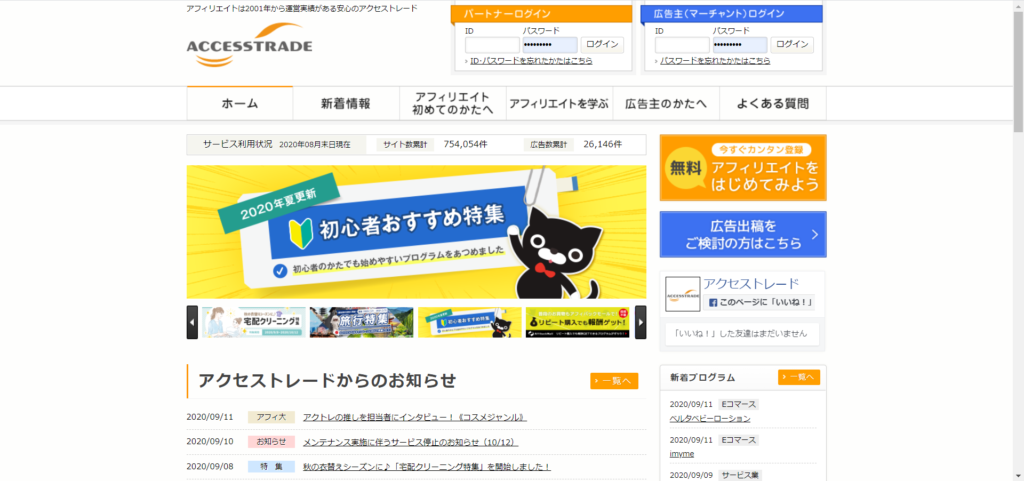The image size is (1024, 481).
Task: Click the 広告主（マーチャント）ログイン header
Action: (x=732, y=14)
